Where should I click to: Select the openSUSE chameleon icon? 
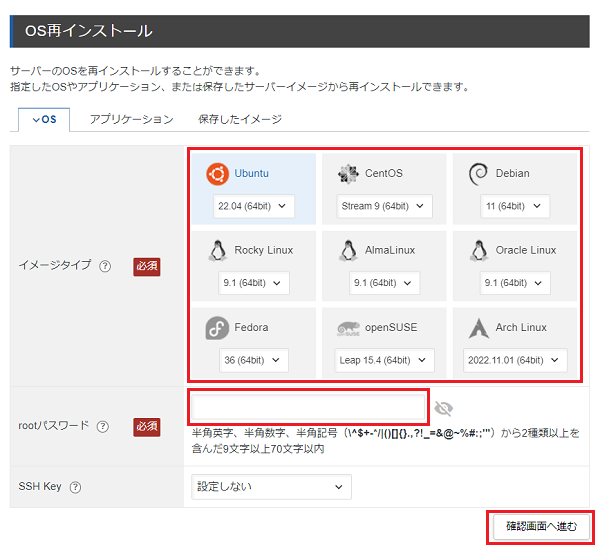tap(348, 329)
